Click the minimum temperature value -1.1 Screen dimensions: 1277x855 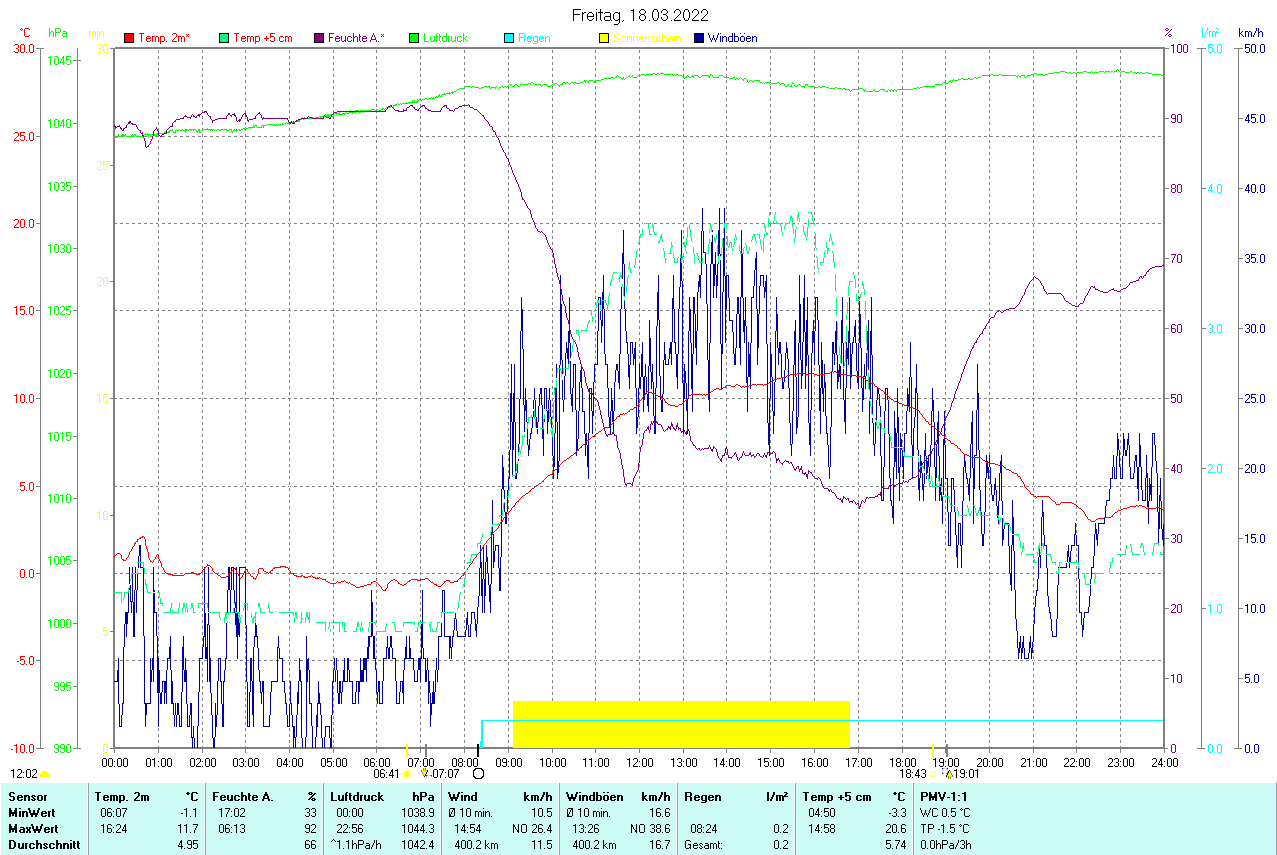pos(191,813)
